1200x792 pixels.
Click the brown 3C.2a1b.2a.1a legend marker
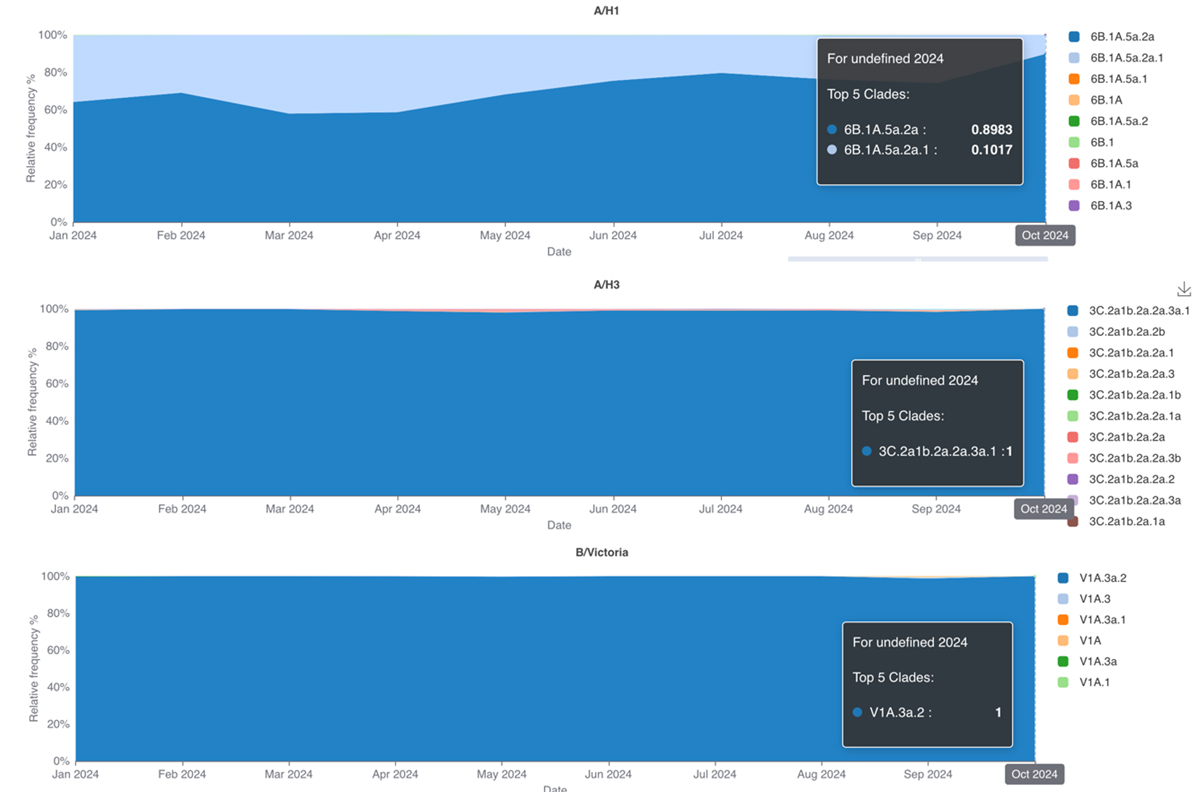[1073, 521]
